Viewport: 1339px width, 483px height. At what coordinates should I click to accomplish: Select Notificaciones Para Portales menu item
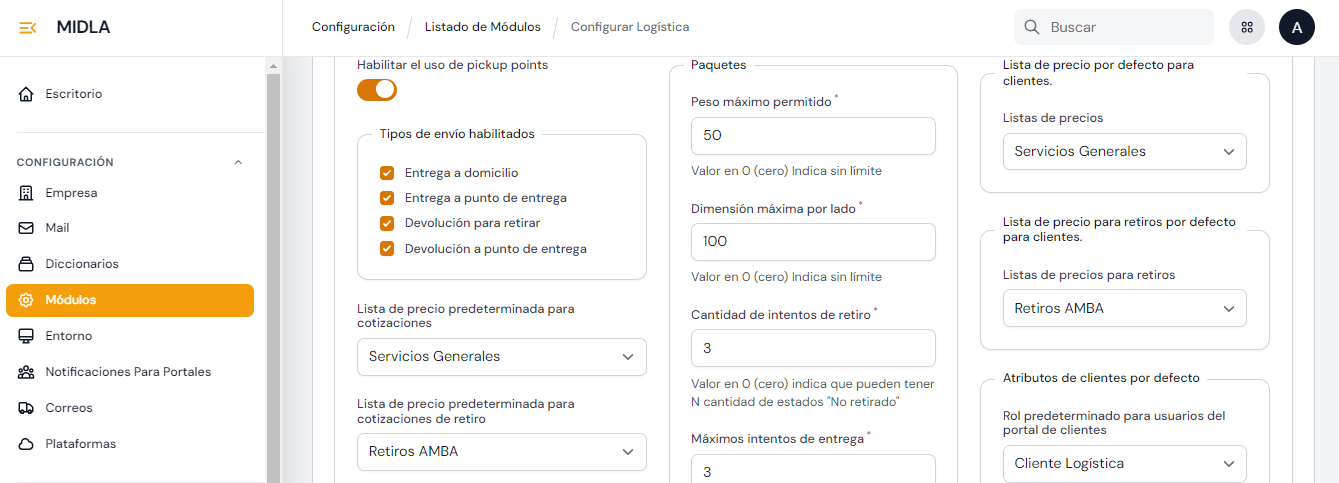point(128,372)
